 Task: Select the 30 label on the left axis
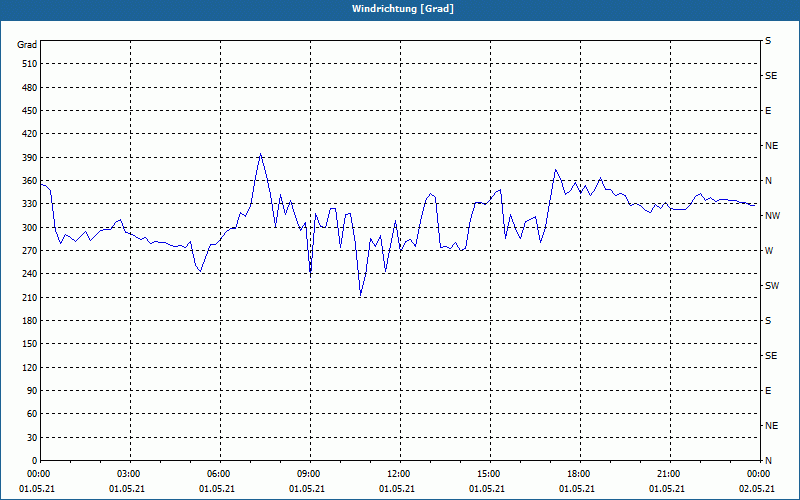(32, 438)
